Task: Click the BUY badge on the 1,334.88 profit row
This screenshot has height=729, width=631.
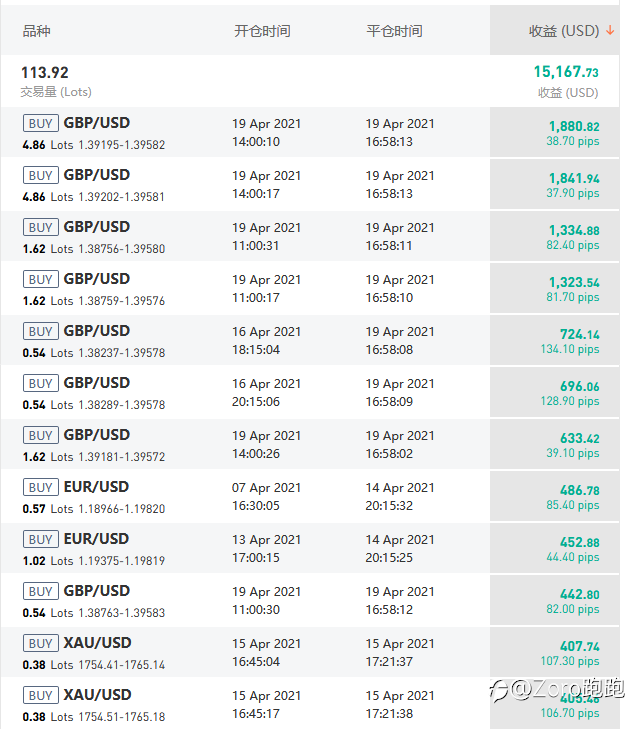Action: point(41,227)
